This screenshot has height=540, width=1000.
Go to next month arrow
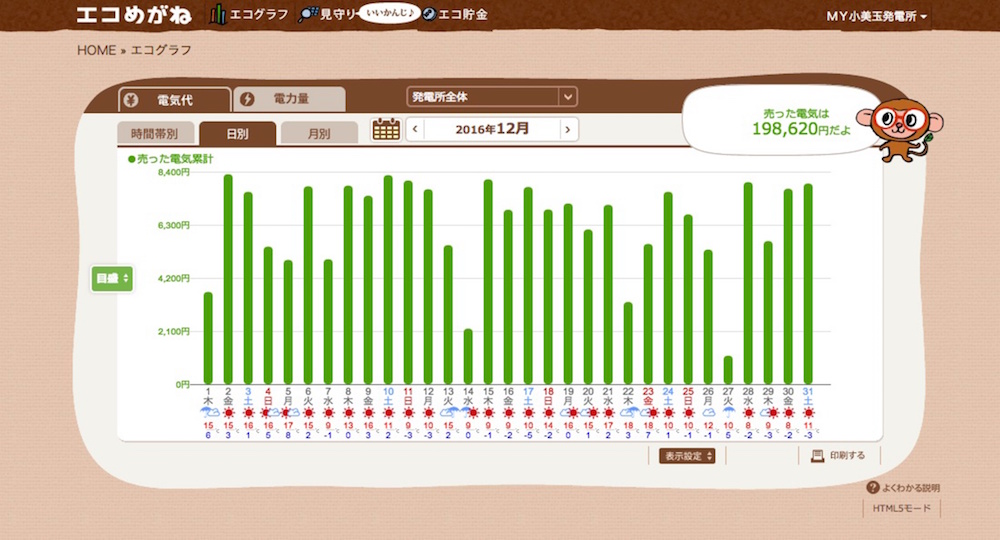568,129
